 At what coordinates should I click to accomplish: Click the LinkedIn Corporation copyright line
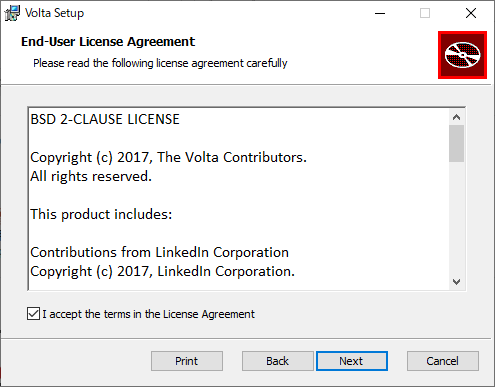coord(163,271)
